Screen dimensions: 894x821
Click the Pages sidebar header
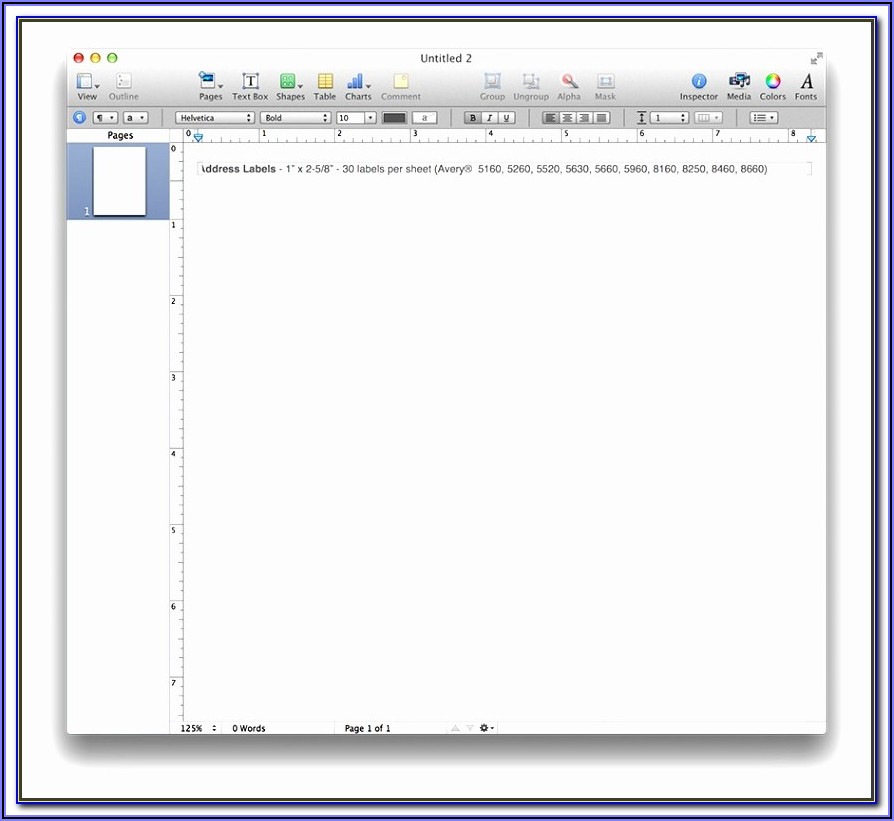(120, 135)
